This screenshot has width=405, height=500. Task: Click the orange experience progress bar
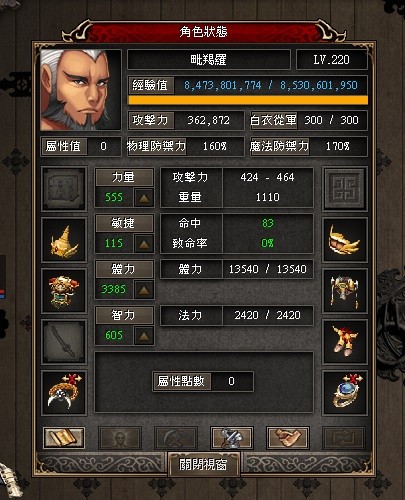248,100
